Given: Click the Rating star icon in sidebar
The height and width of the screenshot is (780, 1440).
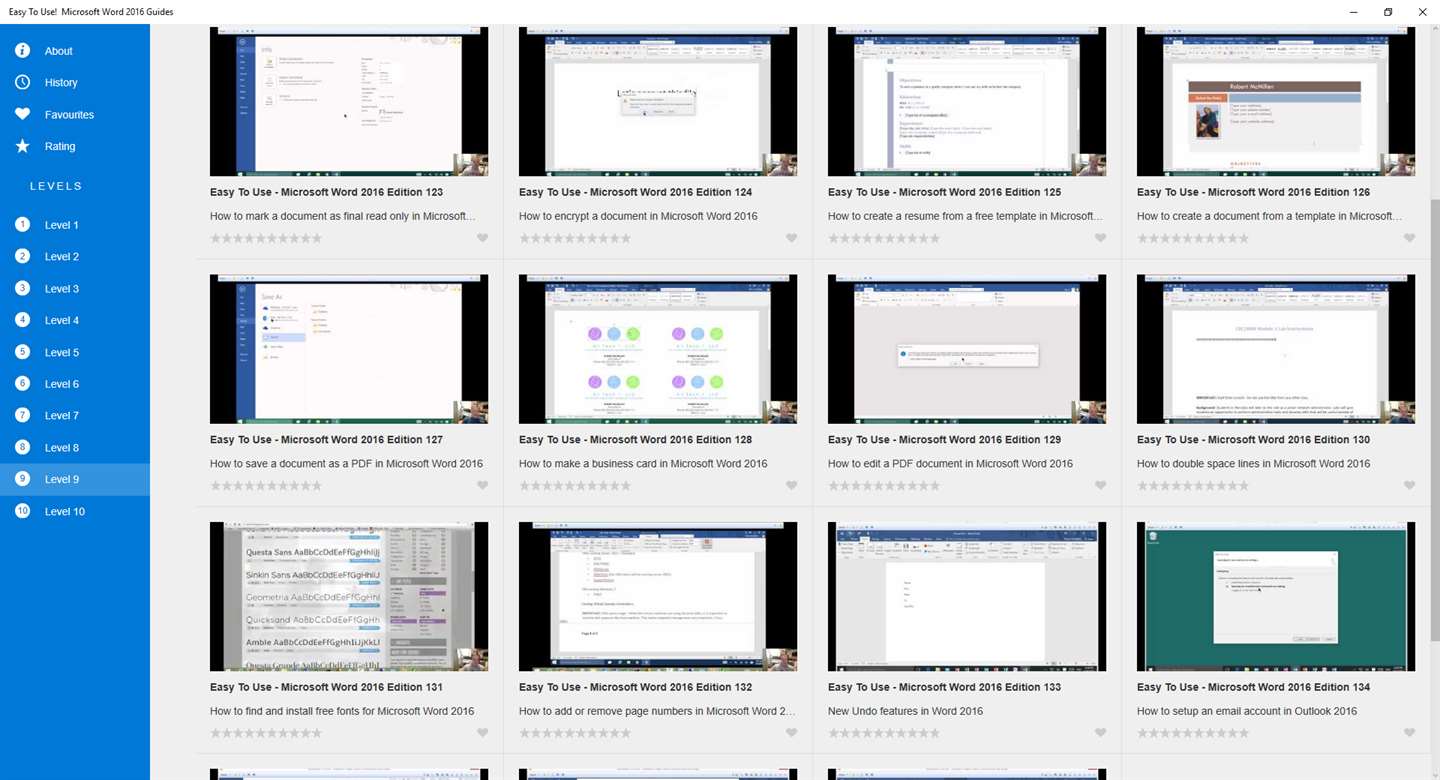Looking at the screenshot, I should point(22,146).
